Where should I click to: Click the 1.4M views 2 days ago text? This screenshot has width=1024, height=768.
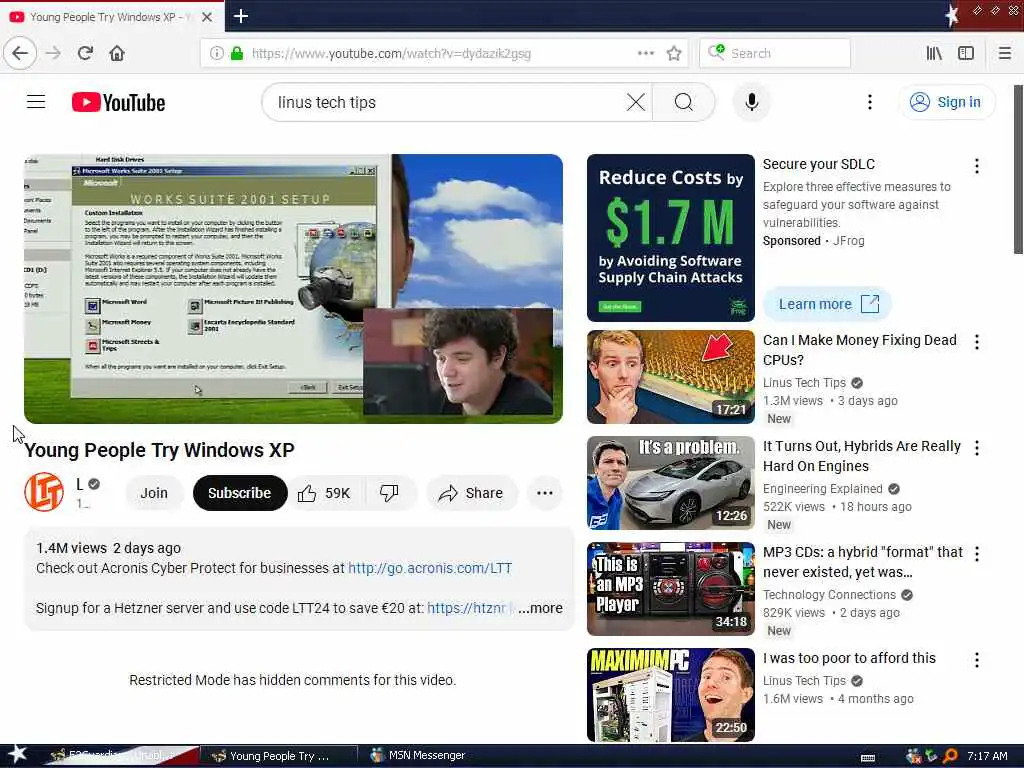pyautogui.click(x=108, y=548)
